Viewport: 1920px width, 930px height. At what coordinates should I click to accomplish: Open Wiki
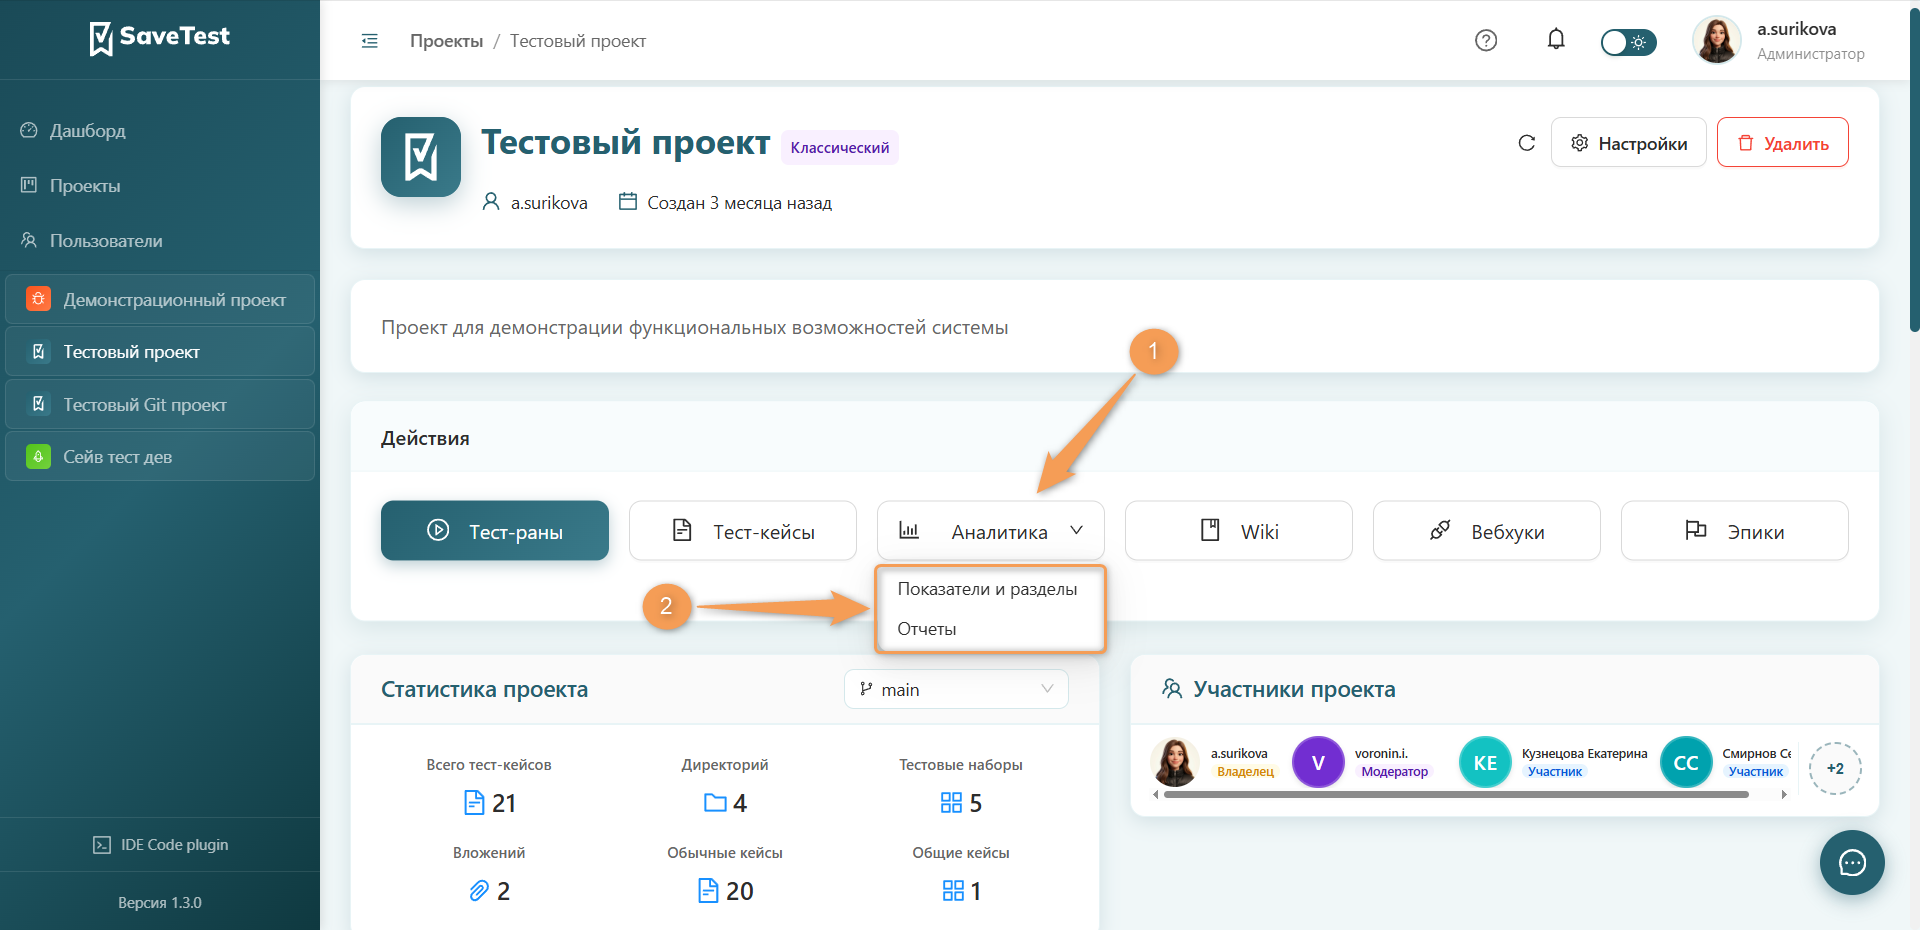[1239, 531]
